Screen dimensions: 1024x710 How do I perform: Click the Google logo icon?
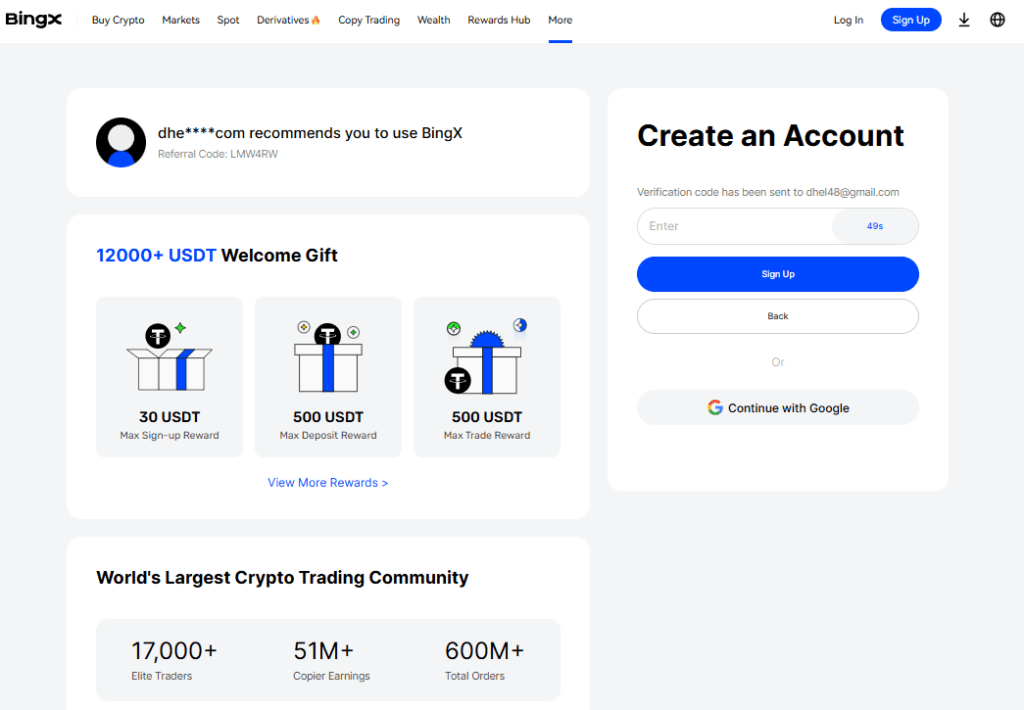[715, 408]
